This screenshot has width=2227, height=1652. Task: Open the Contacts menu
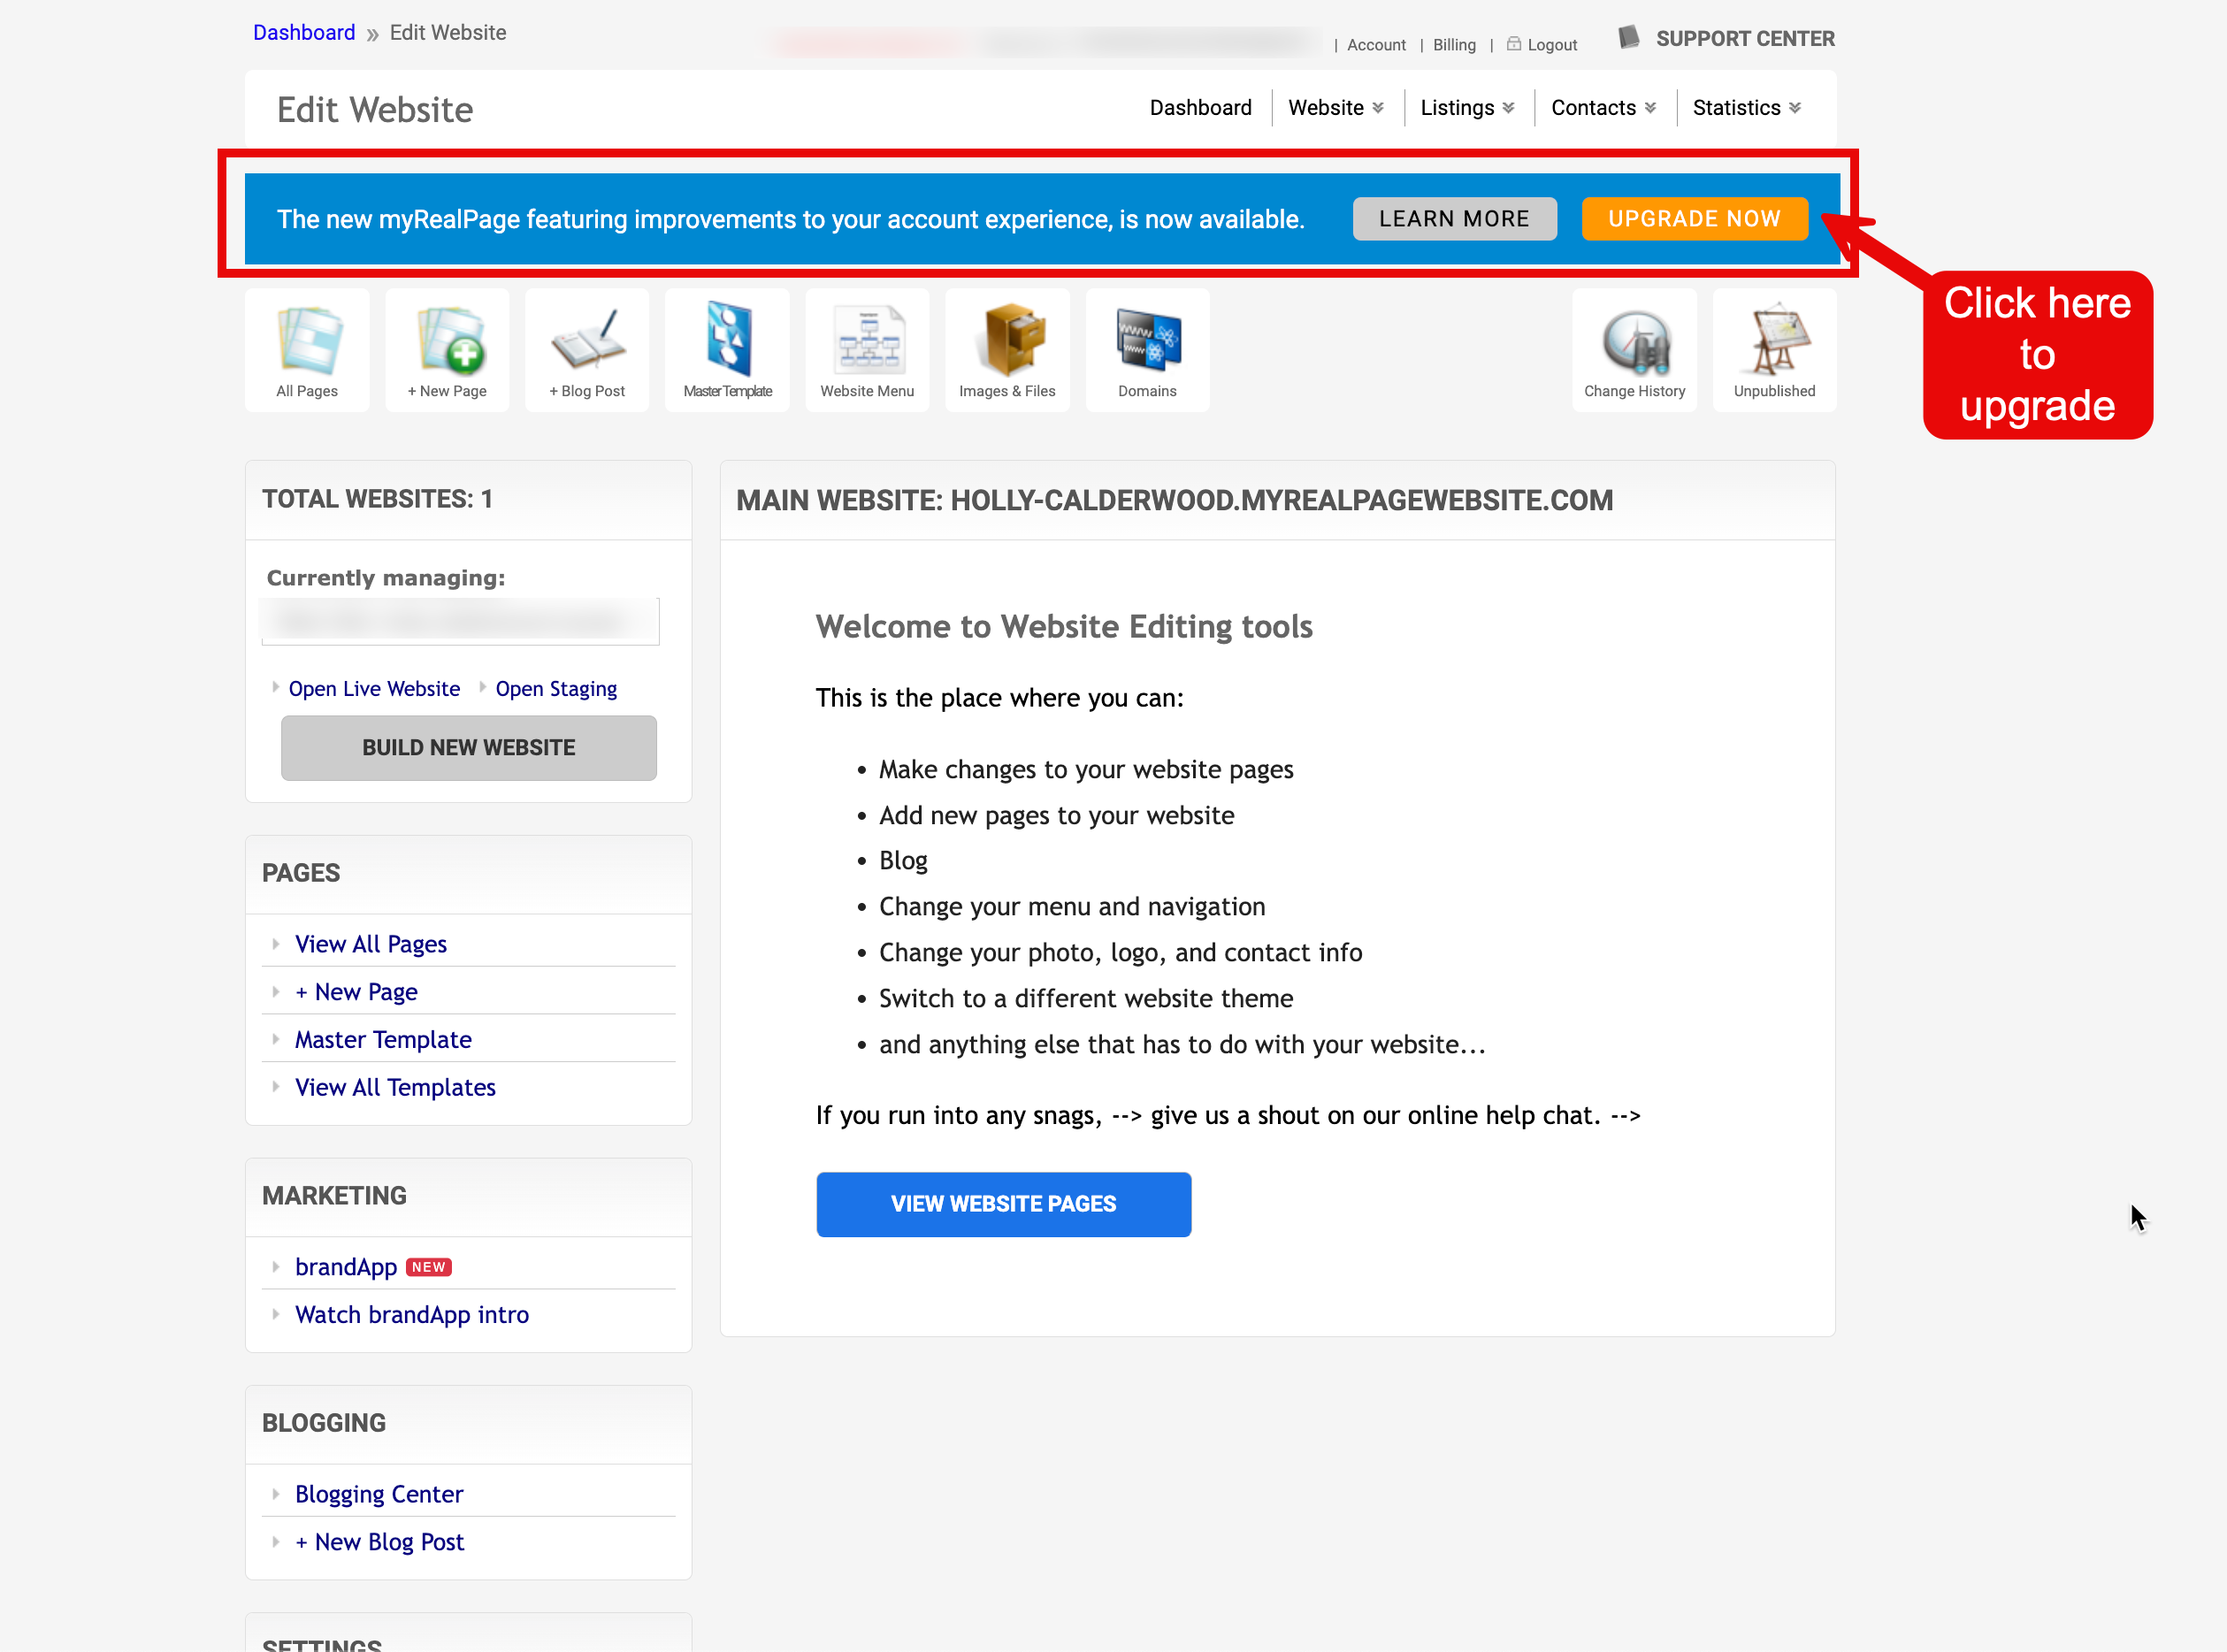pyautogui.click(x=1601, y=107)
